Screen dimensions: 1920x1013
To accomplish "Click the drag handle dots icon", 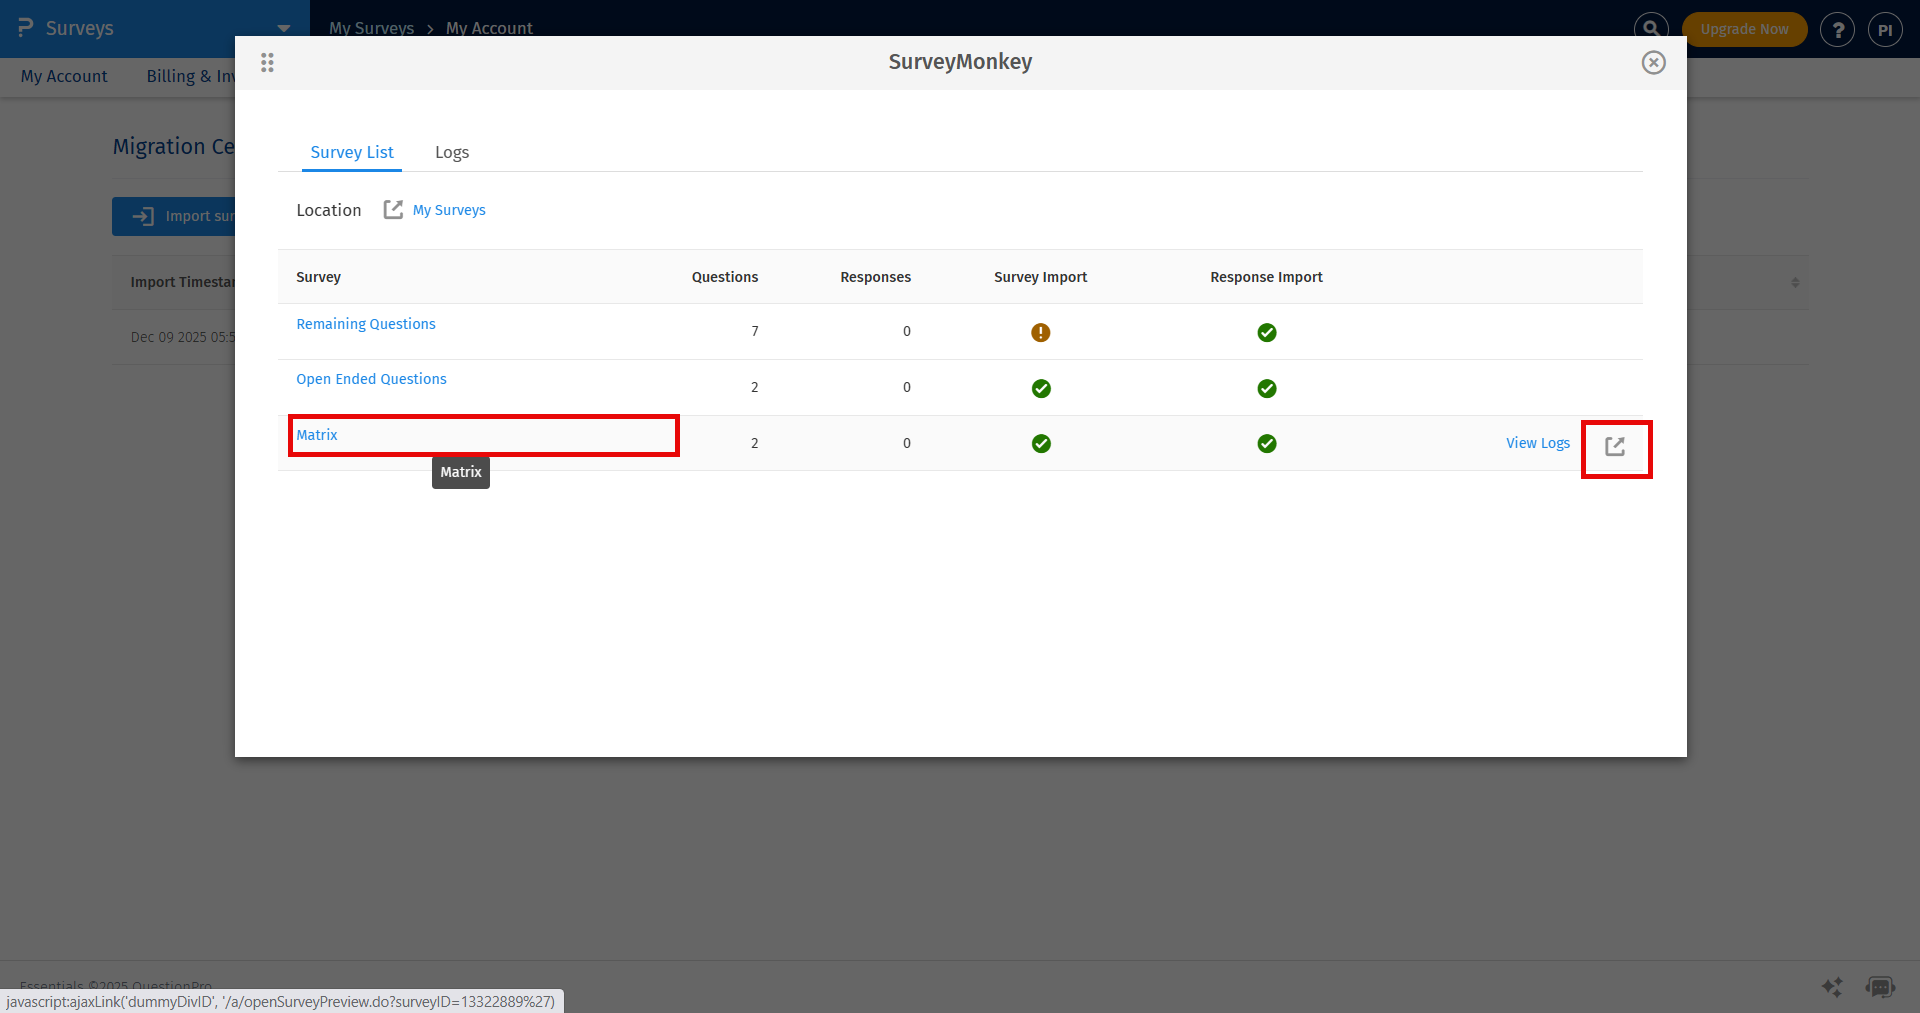I will [267, 63].
